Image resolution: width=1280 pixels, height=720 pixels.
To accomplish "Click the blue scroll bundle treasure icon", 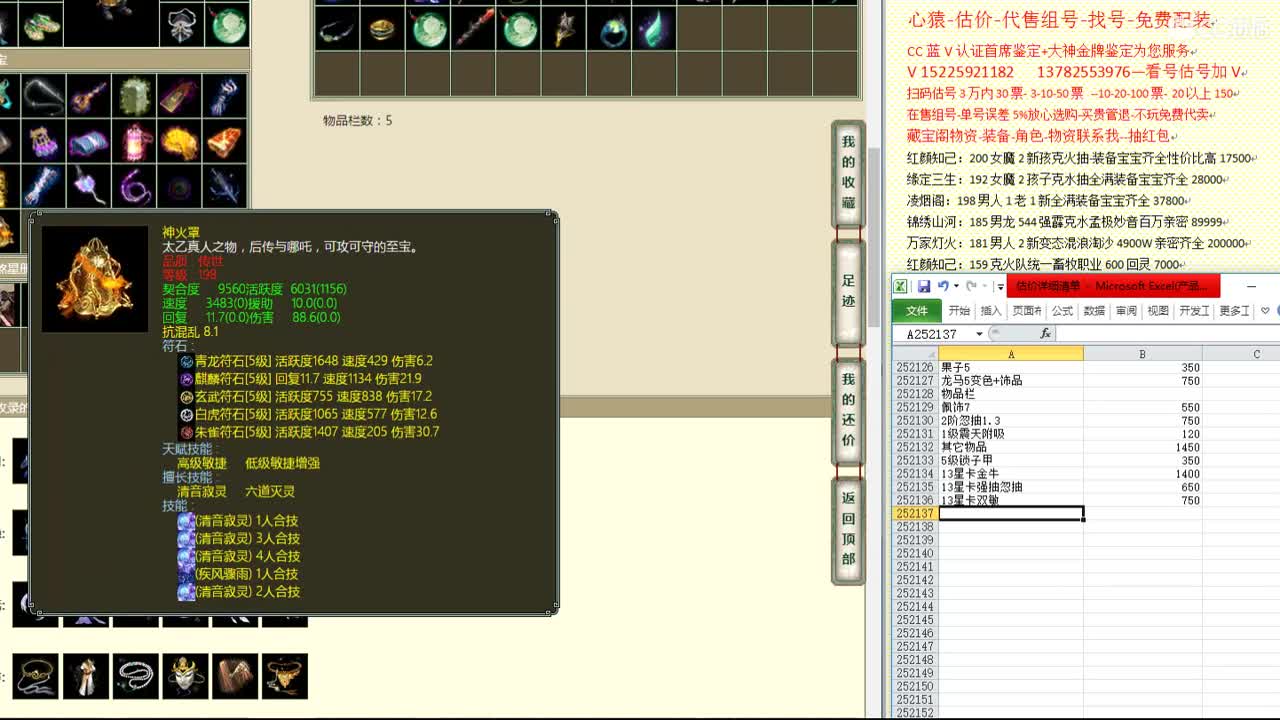I will click(x=88, y=142).
